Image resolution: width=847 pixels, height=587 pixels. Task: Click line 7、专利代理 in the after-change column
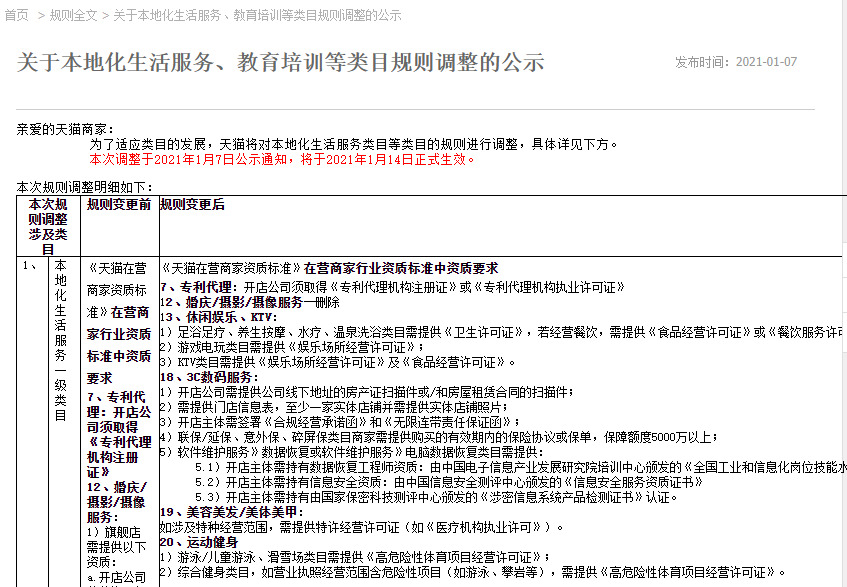coord(392,287)
